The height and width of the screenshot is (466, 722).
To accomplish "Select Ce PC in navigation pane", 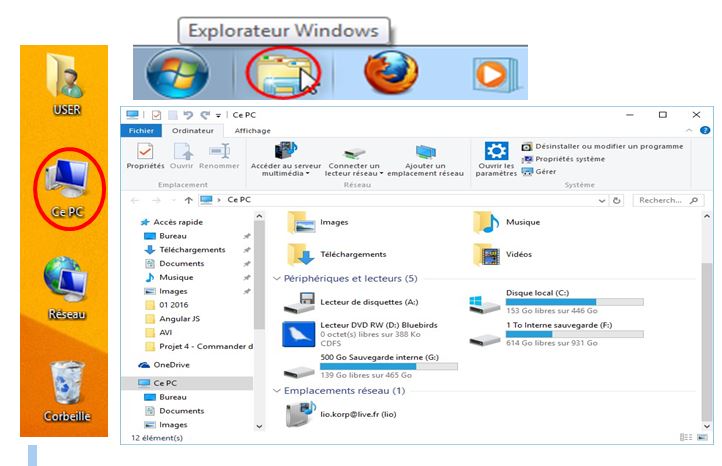I will (x=187, y=383).
